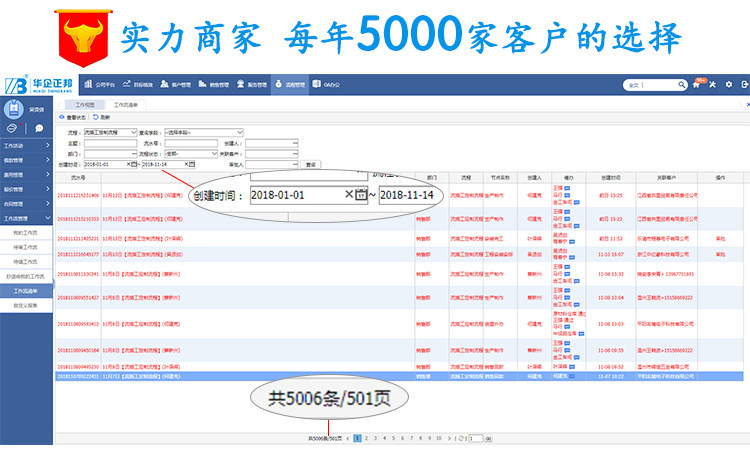
Task: Open the tools wrench icon in the header
Action: [713, 84]
